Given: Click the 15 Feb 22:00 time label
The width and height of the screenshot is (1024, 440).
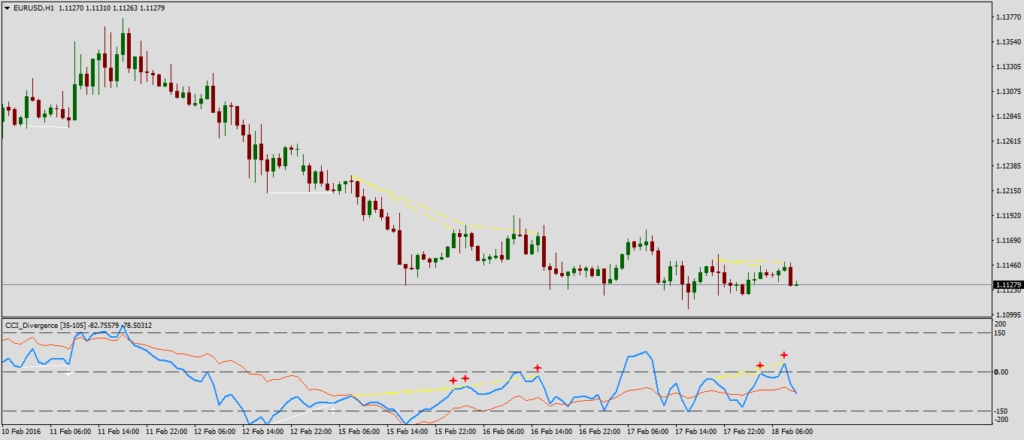Looking at the screenshot, I should (456, 431).
